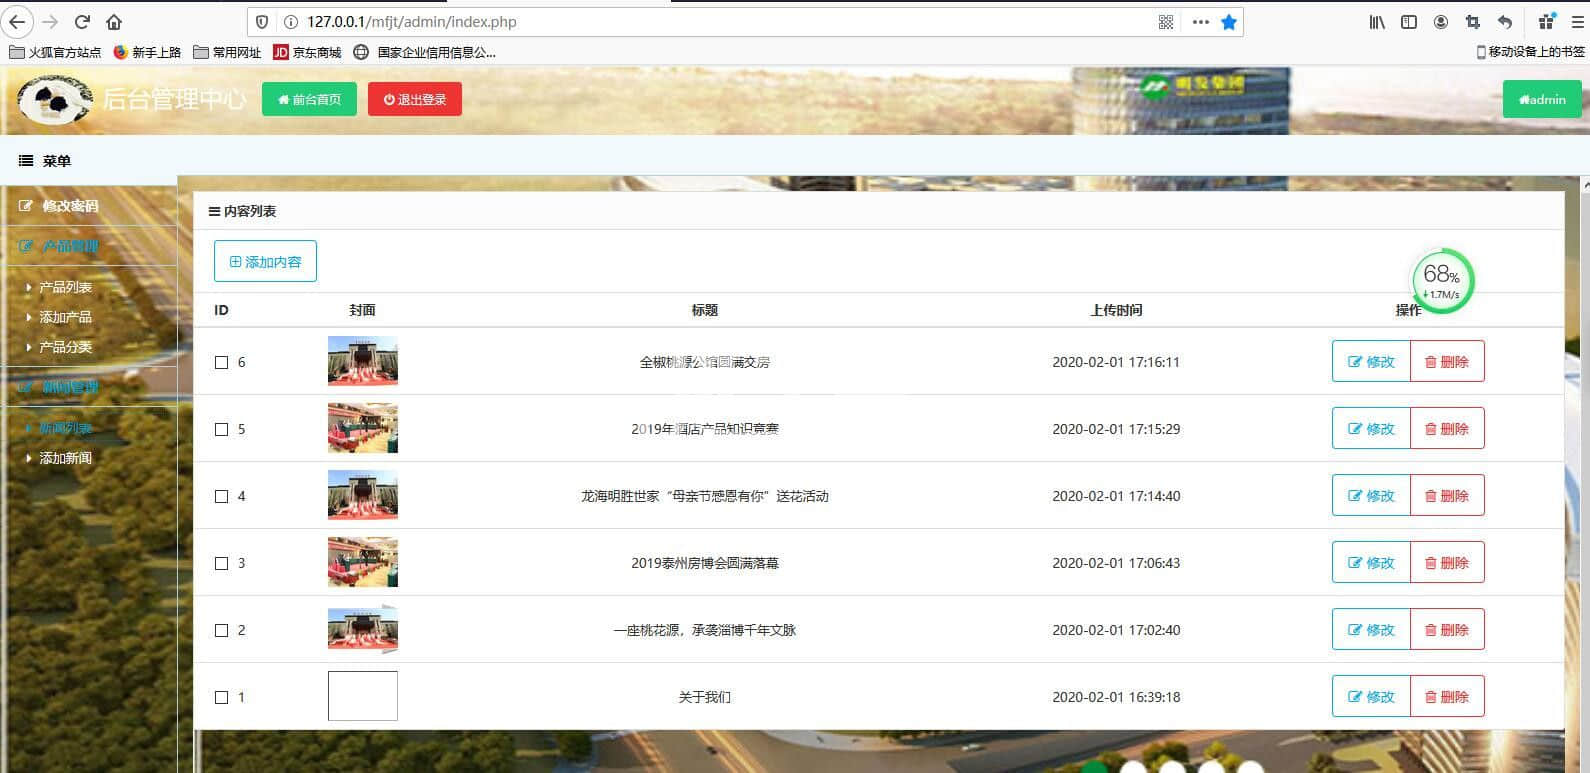Click the browser reload icon
The image size is (1590, 773).
[x=83, y=22]
